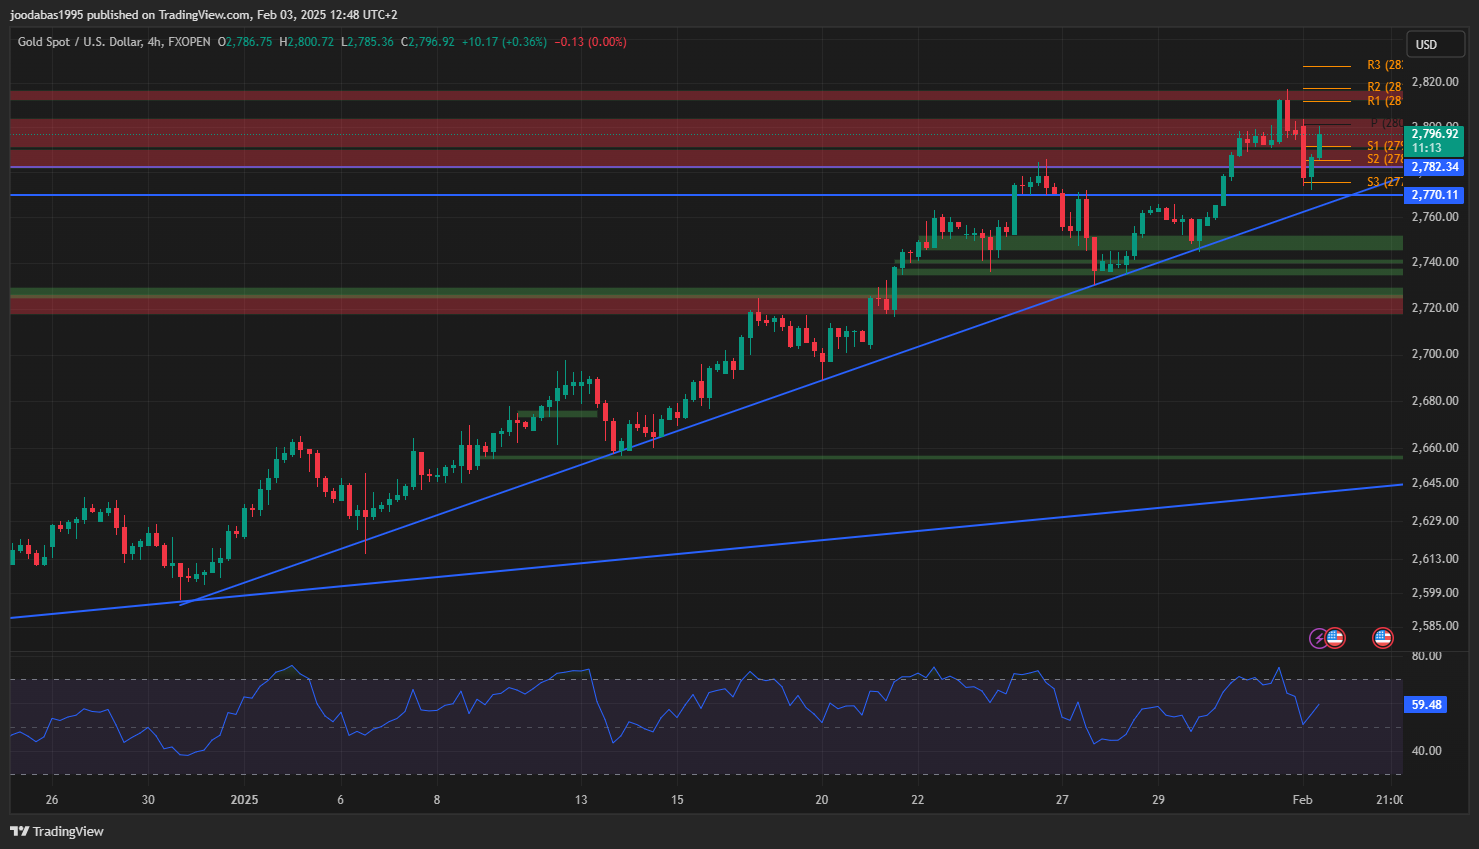Viewport: 1479px width, 849px height.
Task: Click the close value C2,796.92 in header
Action: (427, 42)
